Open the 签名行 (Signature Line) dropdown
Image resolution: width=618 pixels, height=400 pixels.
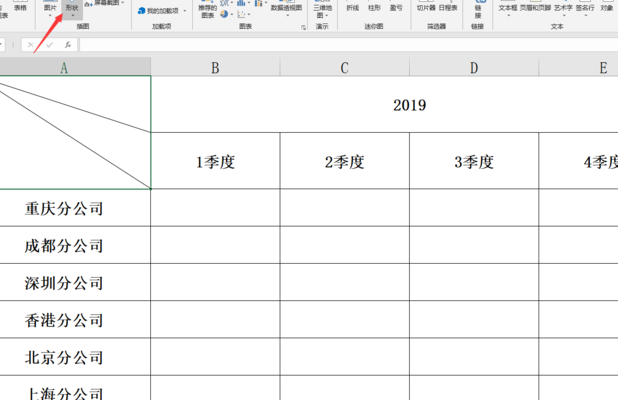pyautogui.click(x=585, y=9)
